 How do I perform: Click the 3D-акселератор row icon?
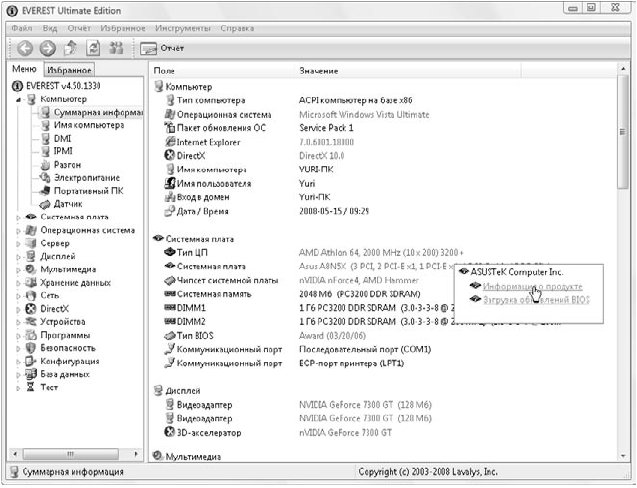pos(169,432)
